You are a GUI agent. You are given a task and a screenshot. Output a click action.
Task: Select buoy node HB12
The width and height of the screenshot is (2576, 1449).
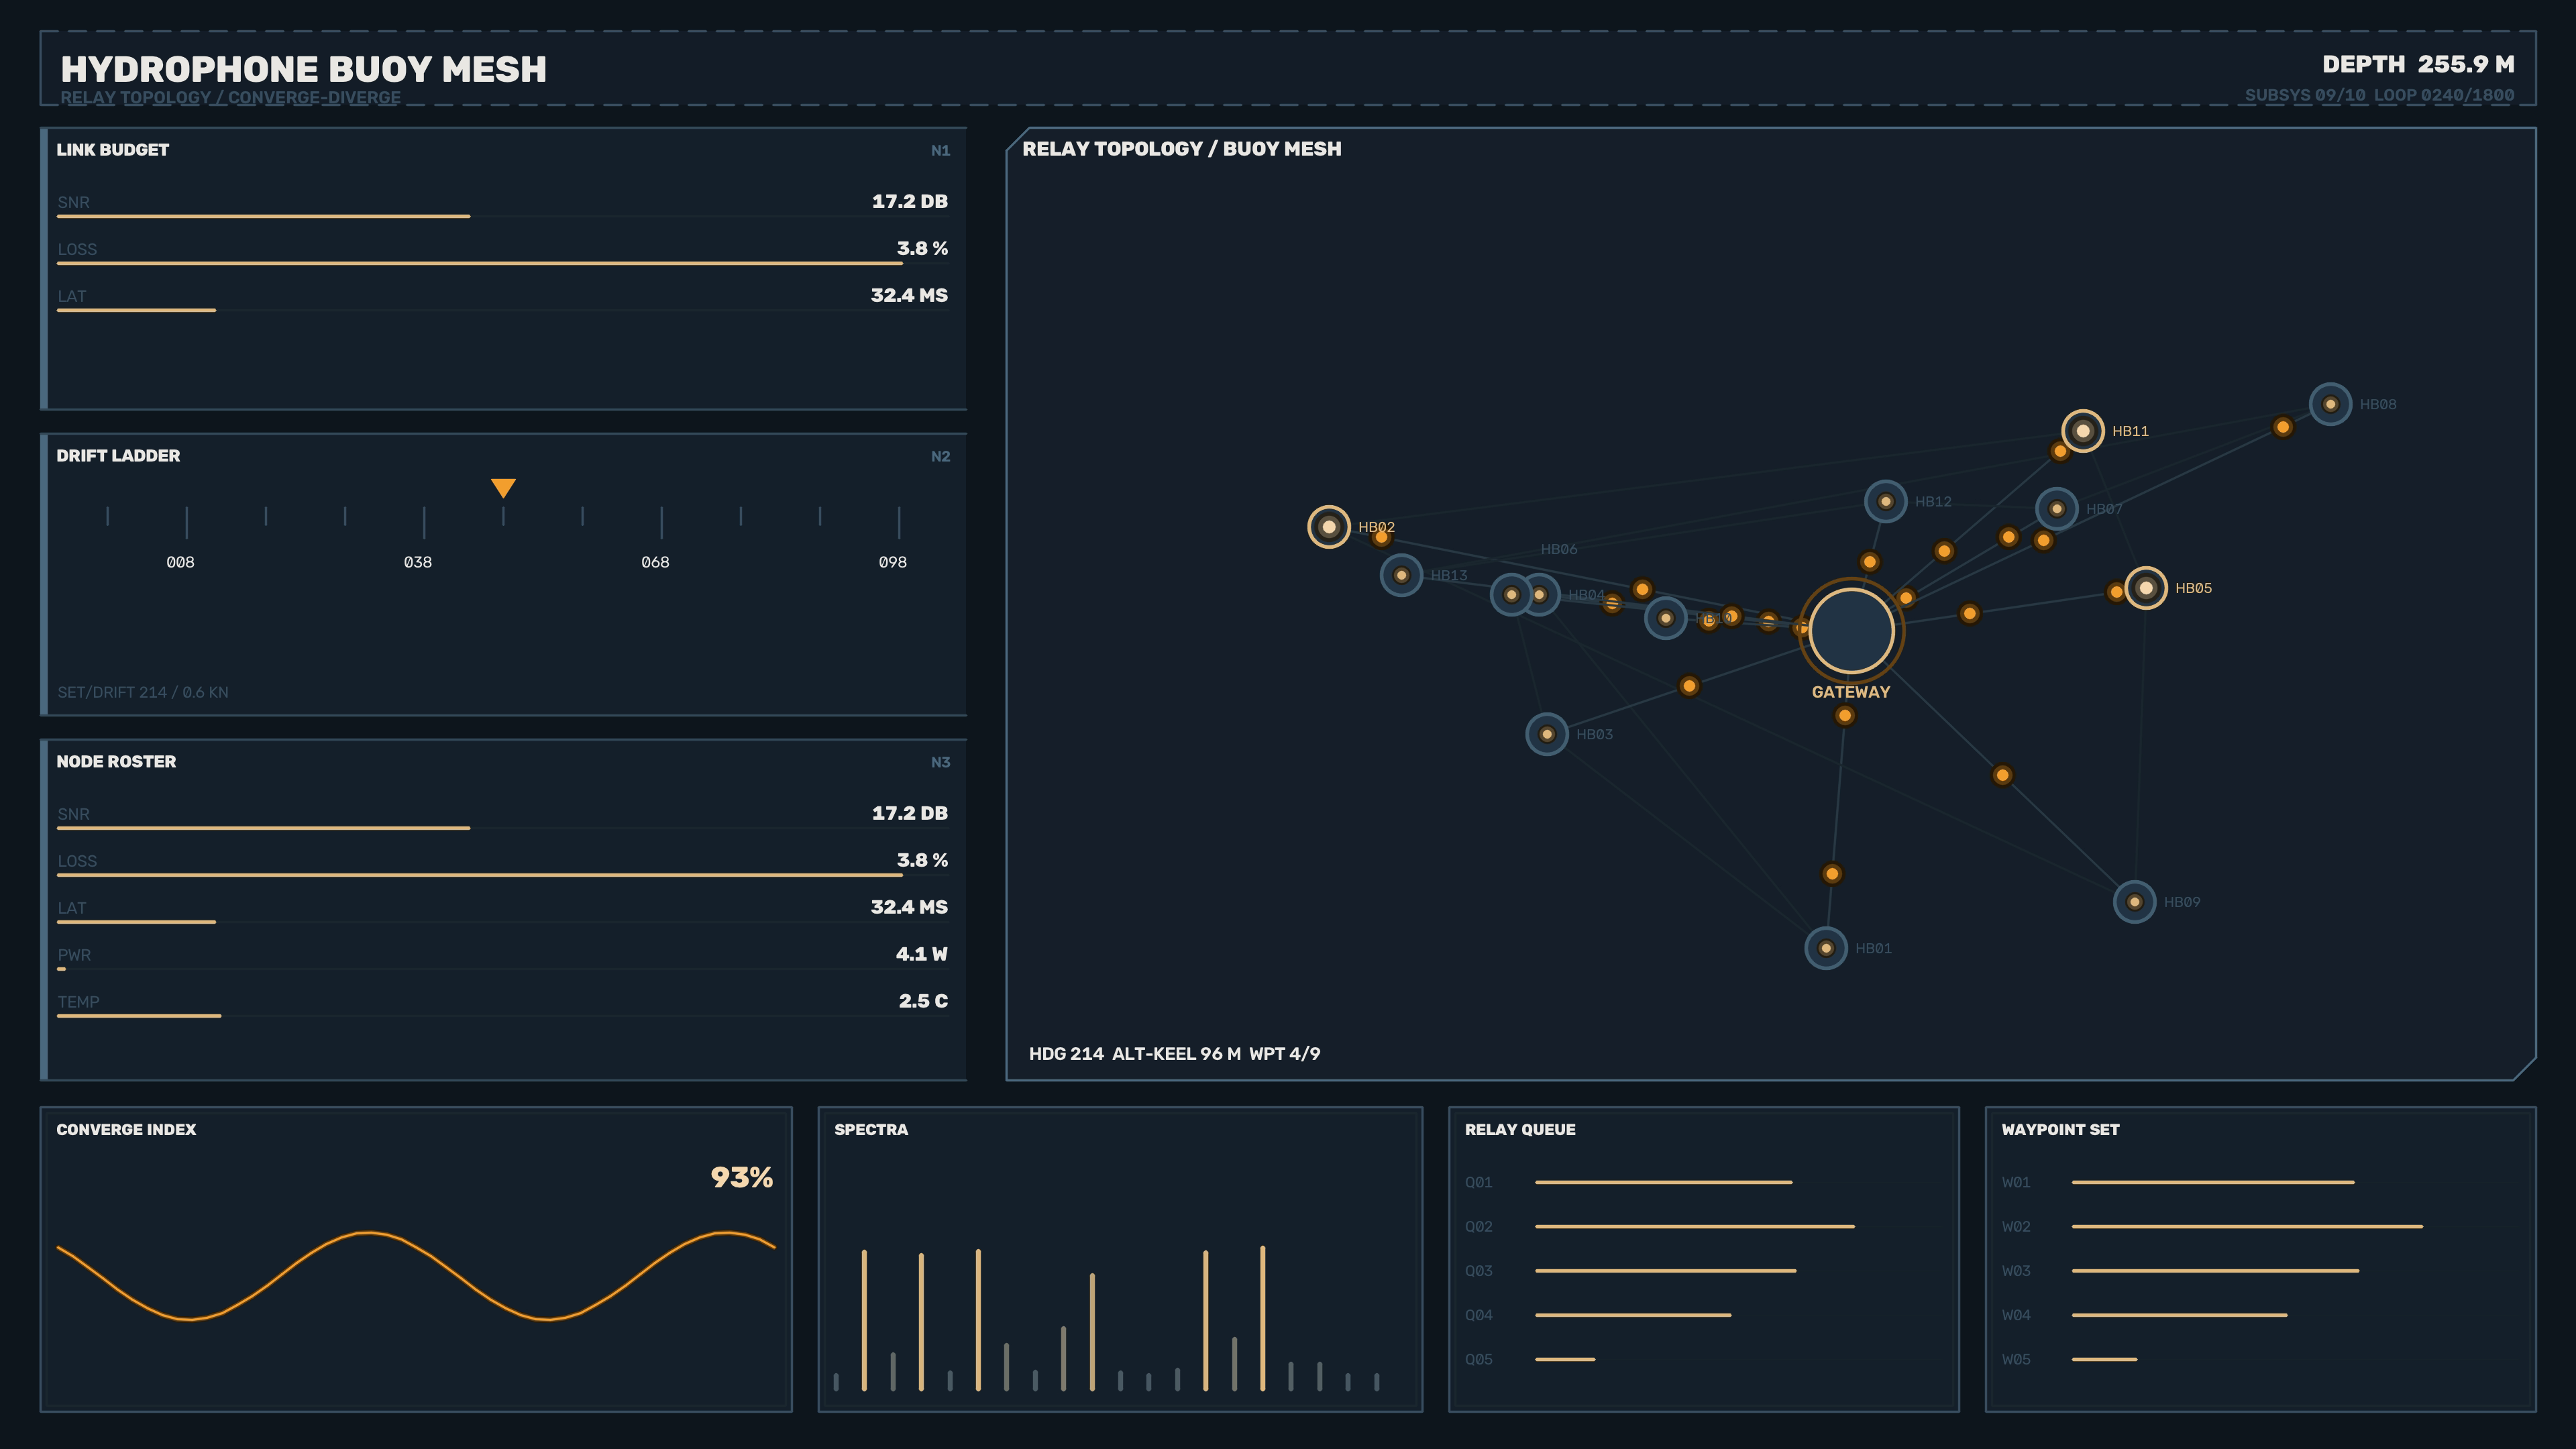(1885, 501)
